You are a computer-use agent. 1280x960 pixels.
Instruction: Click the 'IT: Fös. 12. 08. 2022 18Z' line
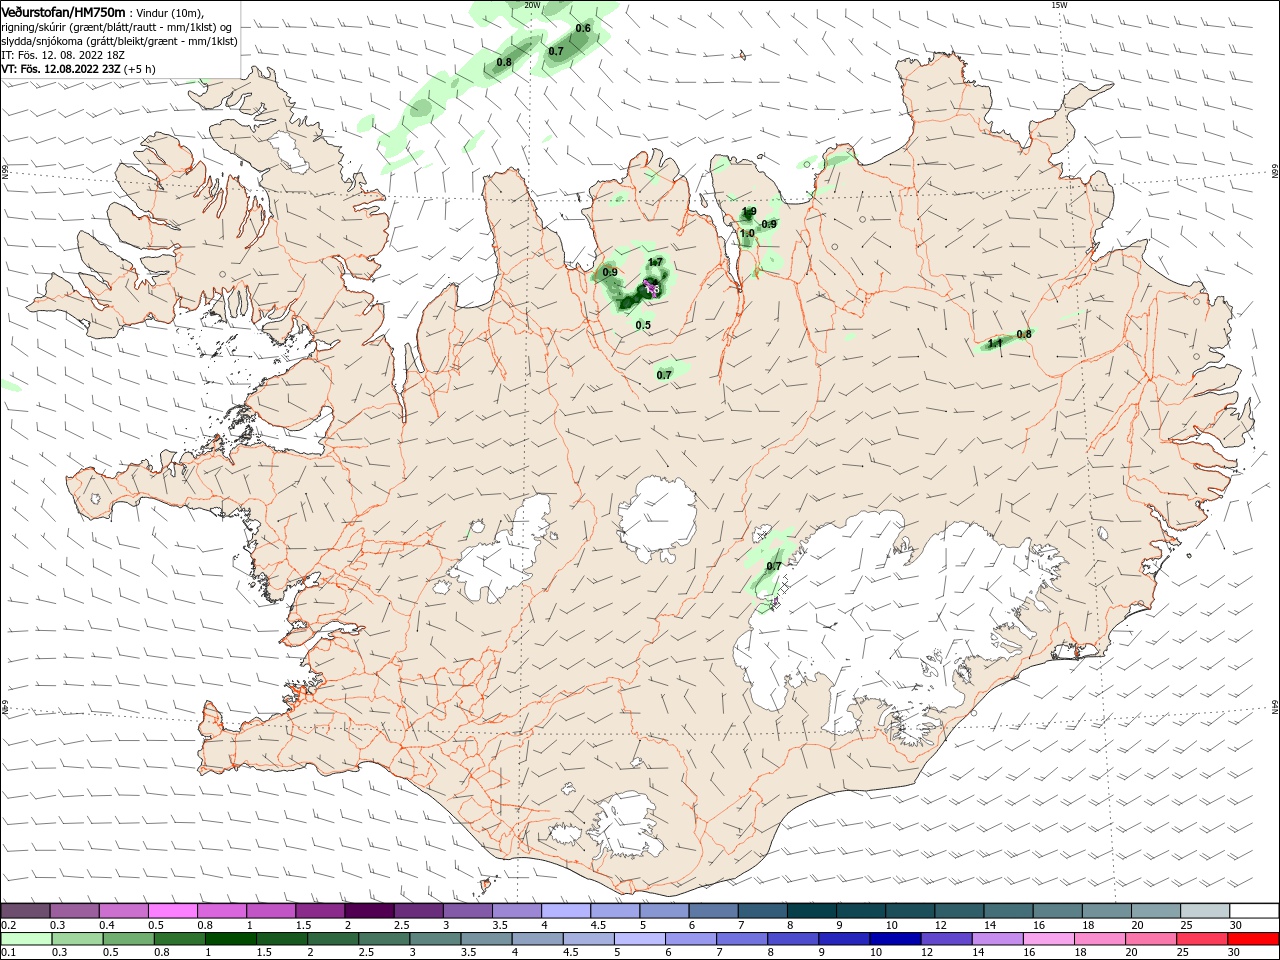point(61,55)
